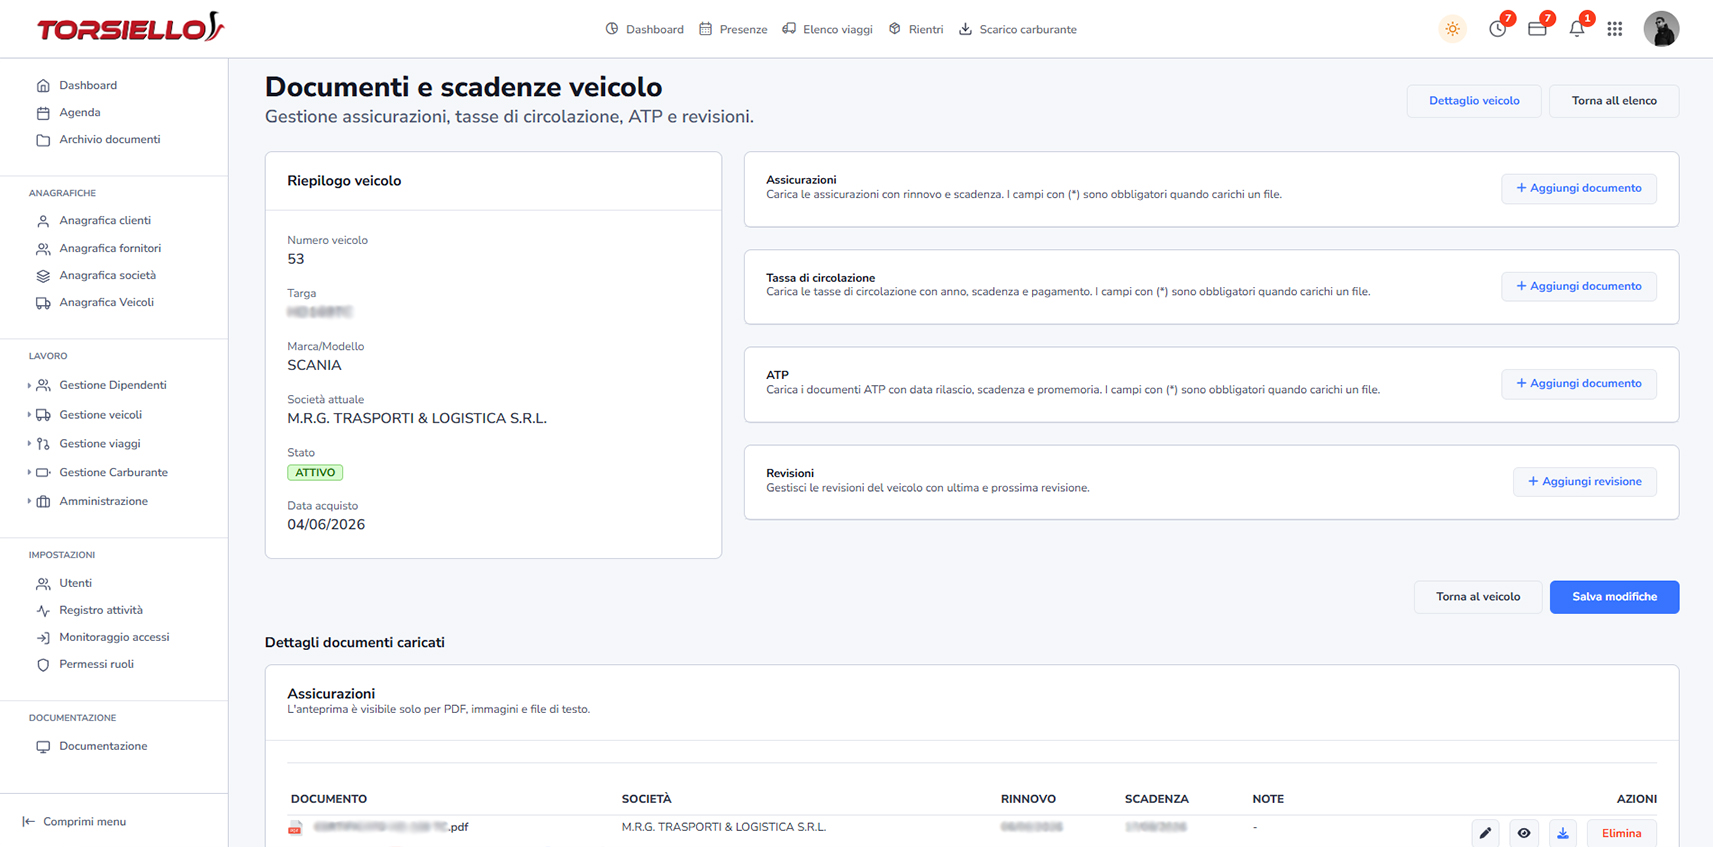Click Aggiungi revisione button

[1585, 481]
